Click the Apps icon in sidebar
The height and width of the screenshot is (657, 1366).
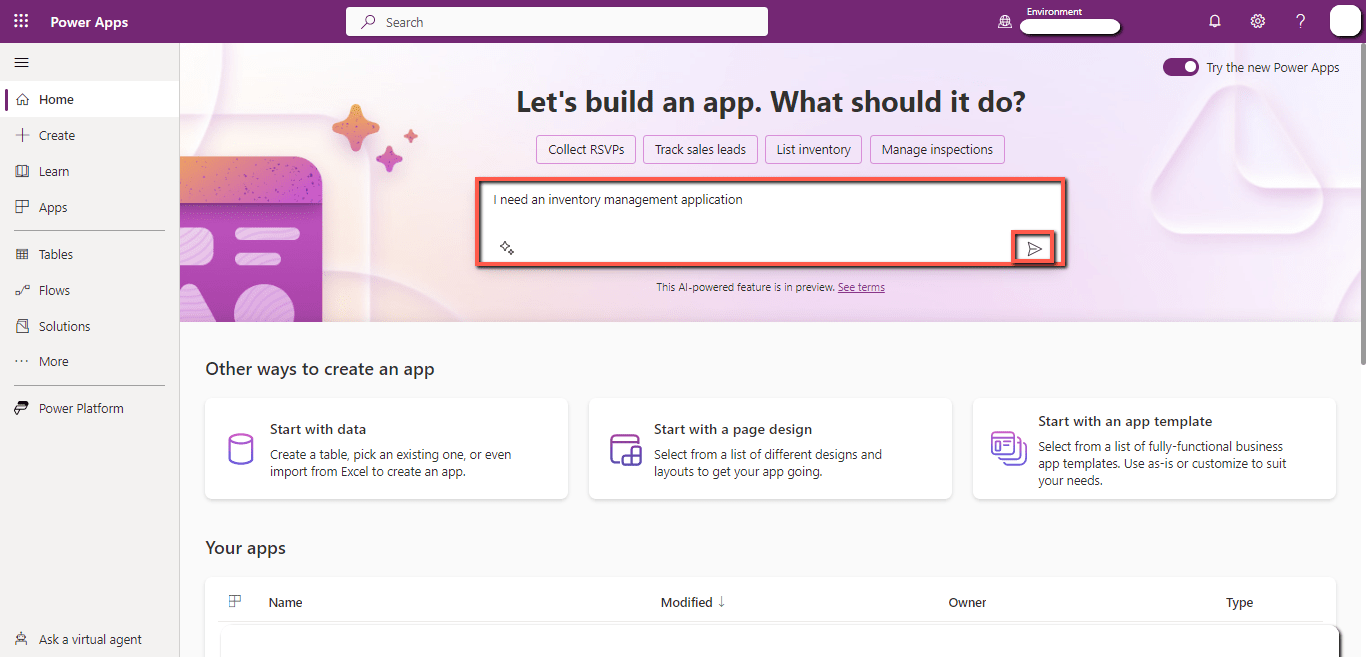click(x=23, y=207)
